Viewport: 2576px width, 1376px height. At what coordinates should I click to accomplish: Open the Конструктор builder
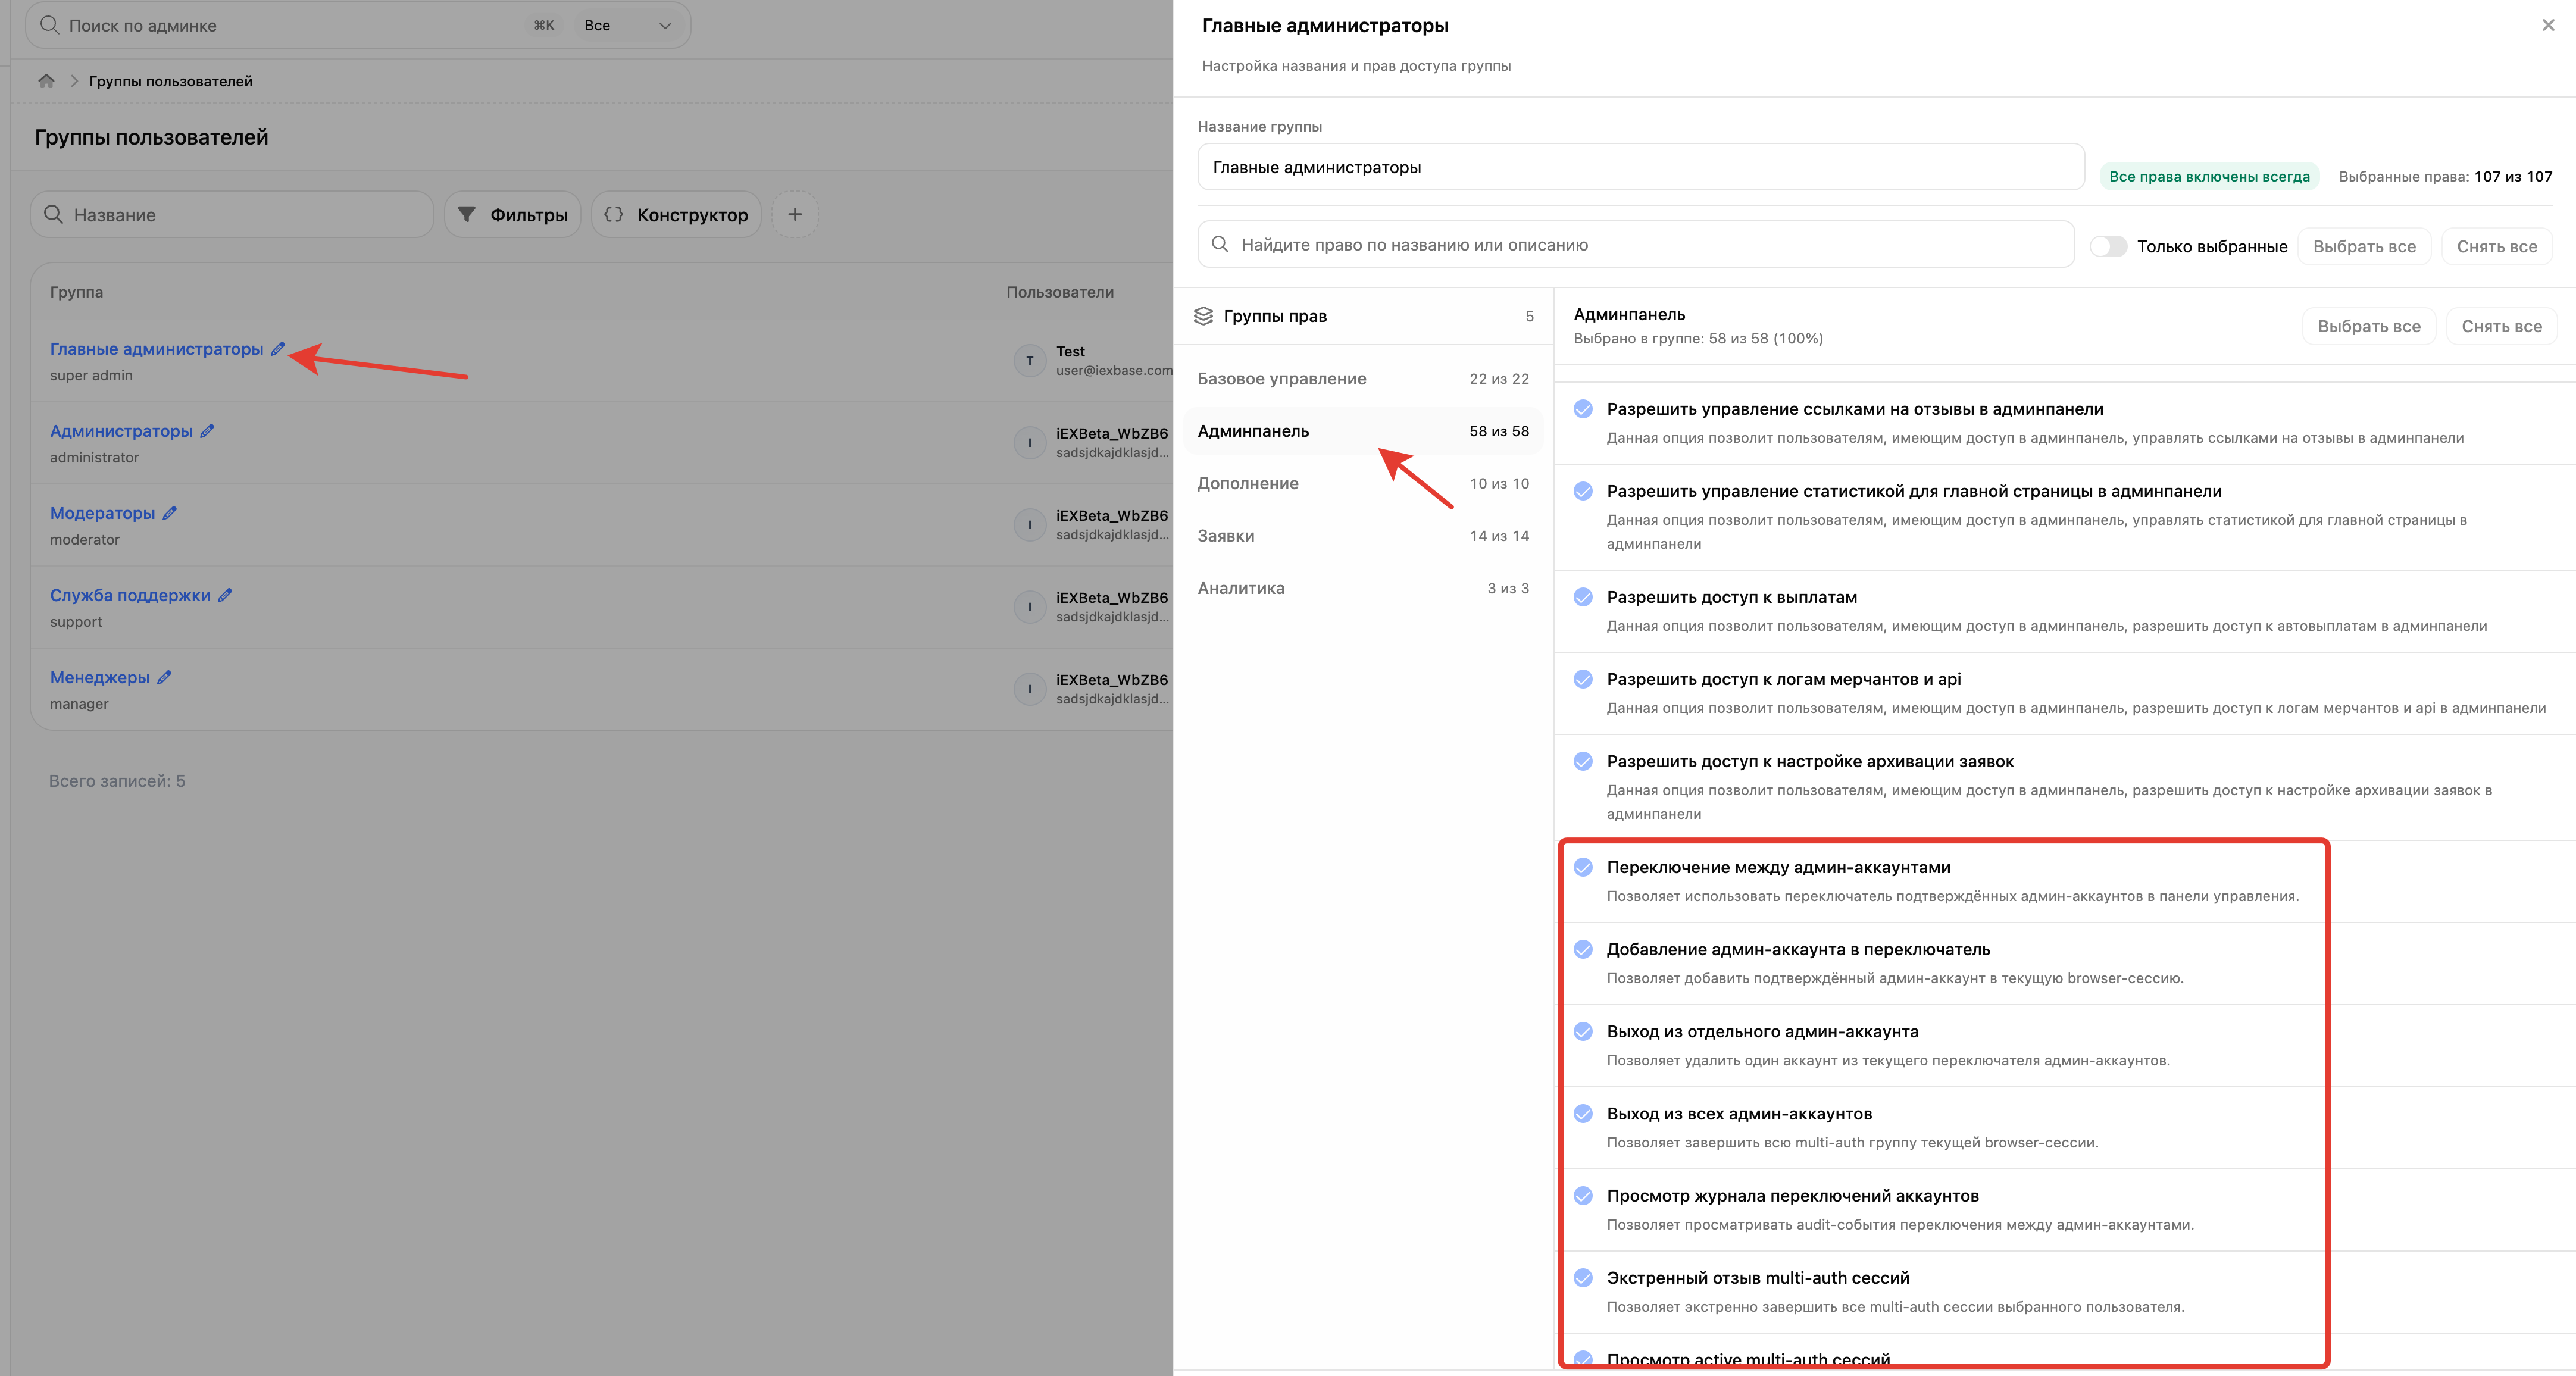pos(676,214)
